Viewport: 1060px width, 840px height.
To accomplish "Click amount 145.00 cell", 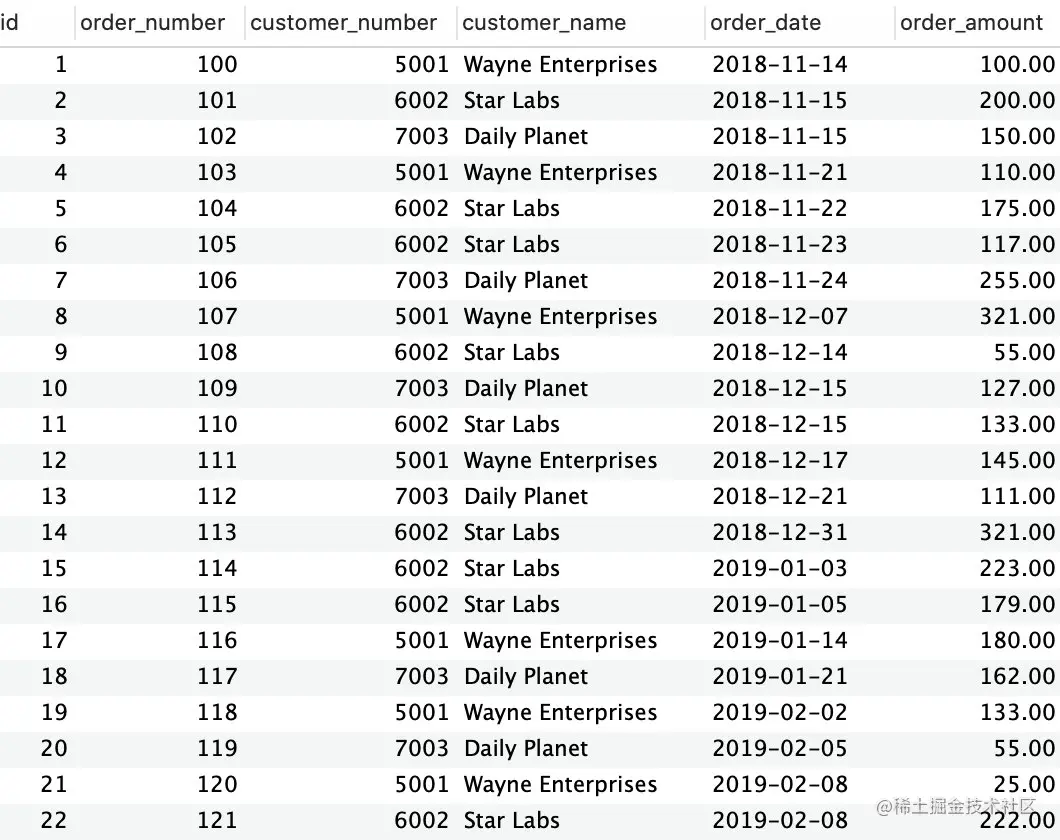I will (x=1017, y=460).
